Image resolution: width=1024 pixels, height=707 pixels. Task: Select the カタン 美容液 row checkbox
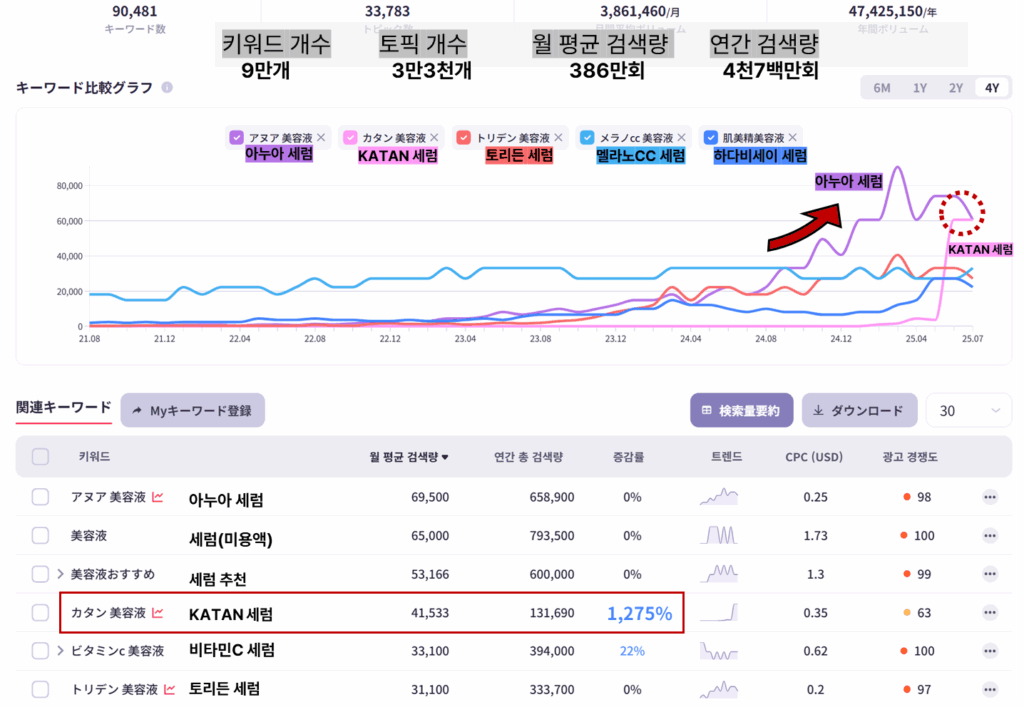(40, 612)
